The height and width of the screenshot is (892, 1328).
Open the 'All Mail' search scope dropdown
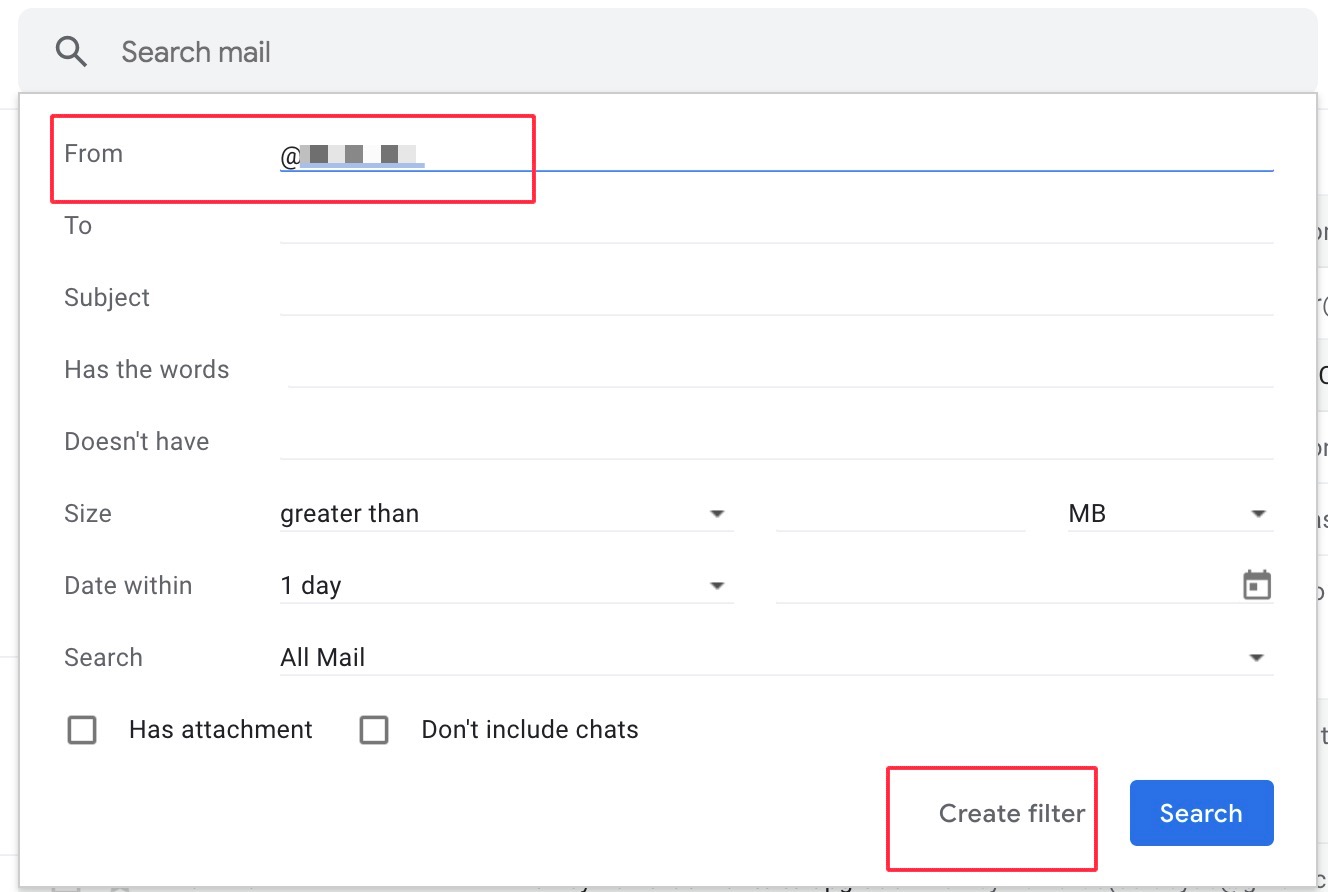point(776,658)
